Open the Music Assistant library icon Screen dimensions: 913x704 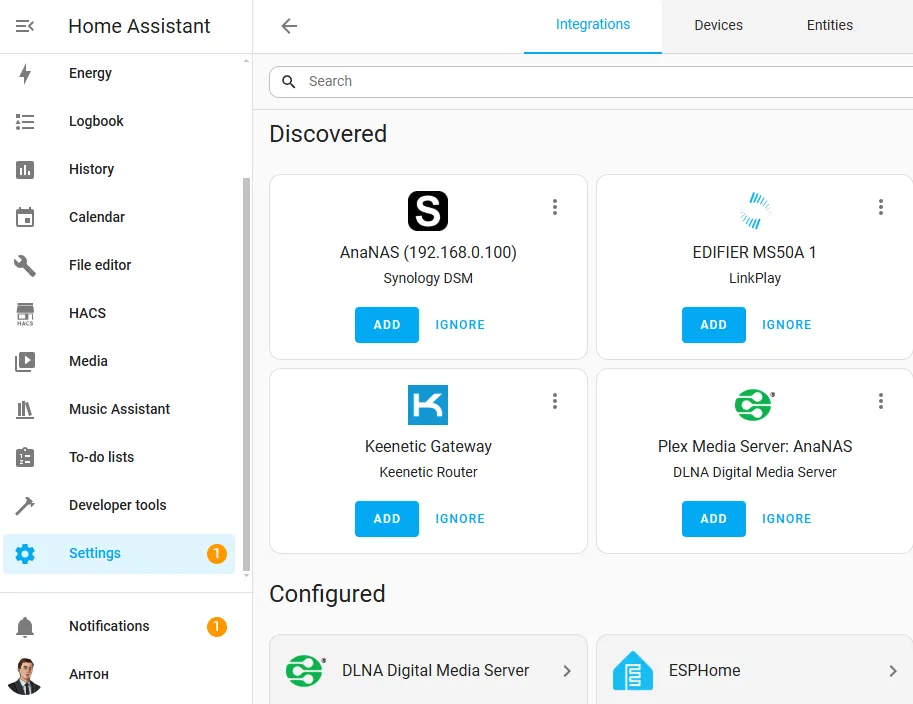pos(24,409)
